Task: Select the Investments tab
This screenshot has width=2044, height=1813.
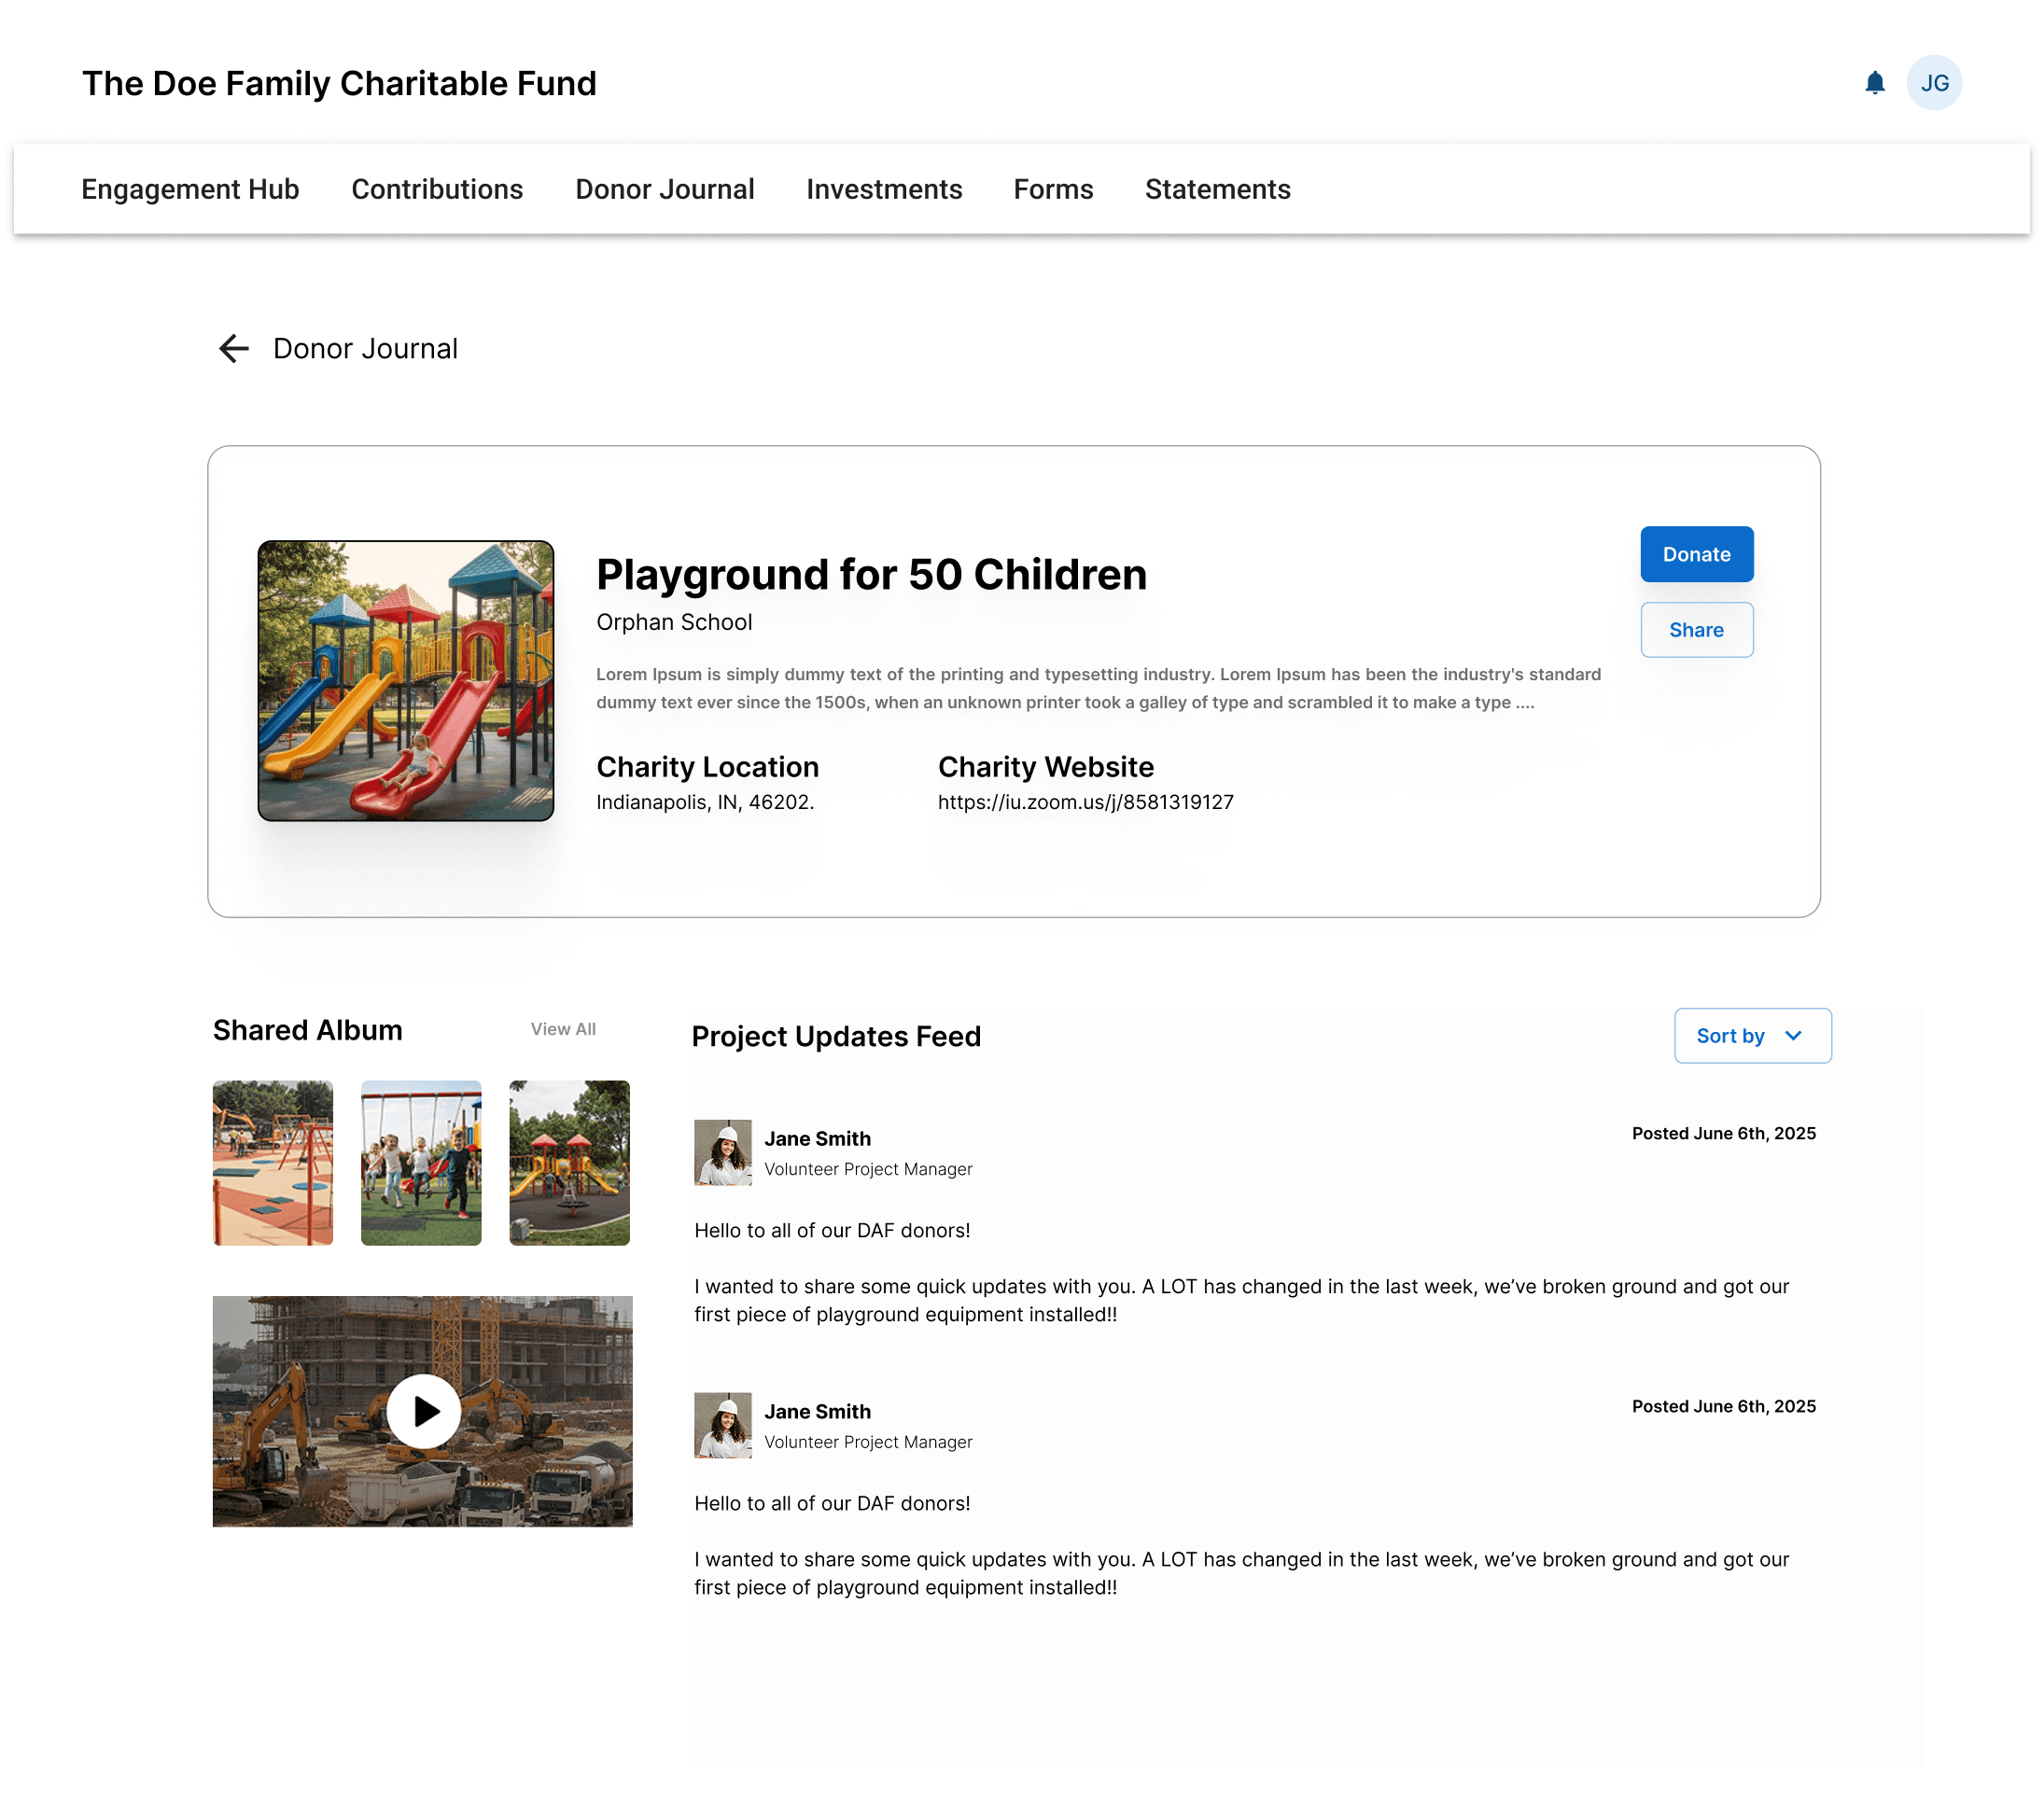Action: pyautogui.click(x=884, y=189)
